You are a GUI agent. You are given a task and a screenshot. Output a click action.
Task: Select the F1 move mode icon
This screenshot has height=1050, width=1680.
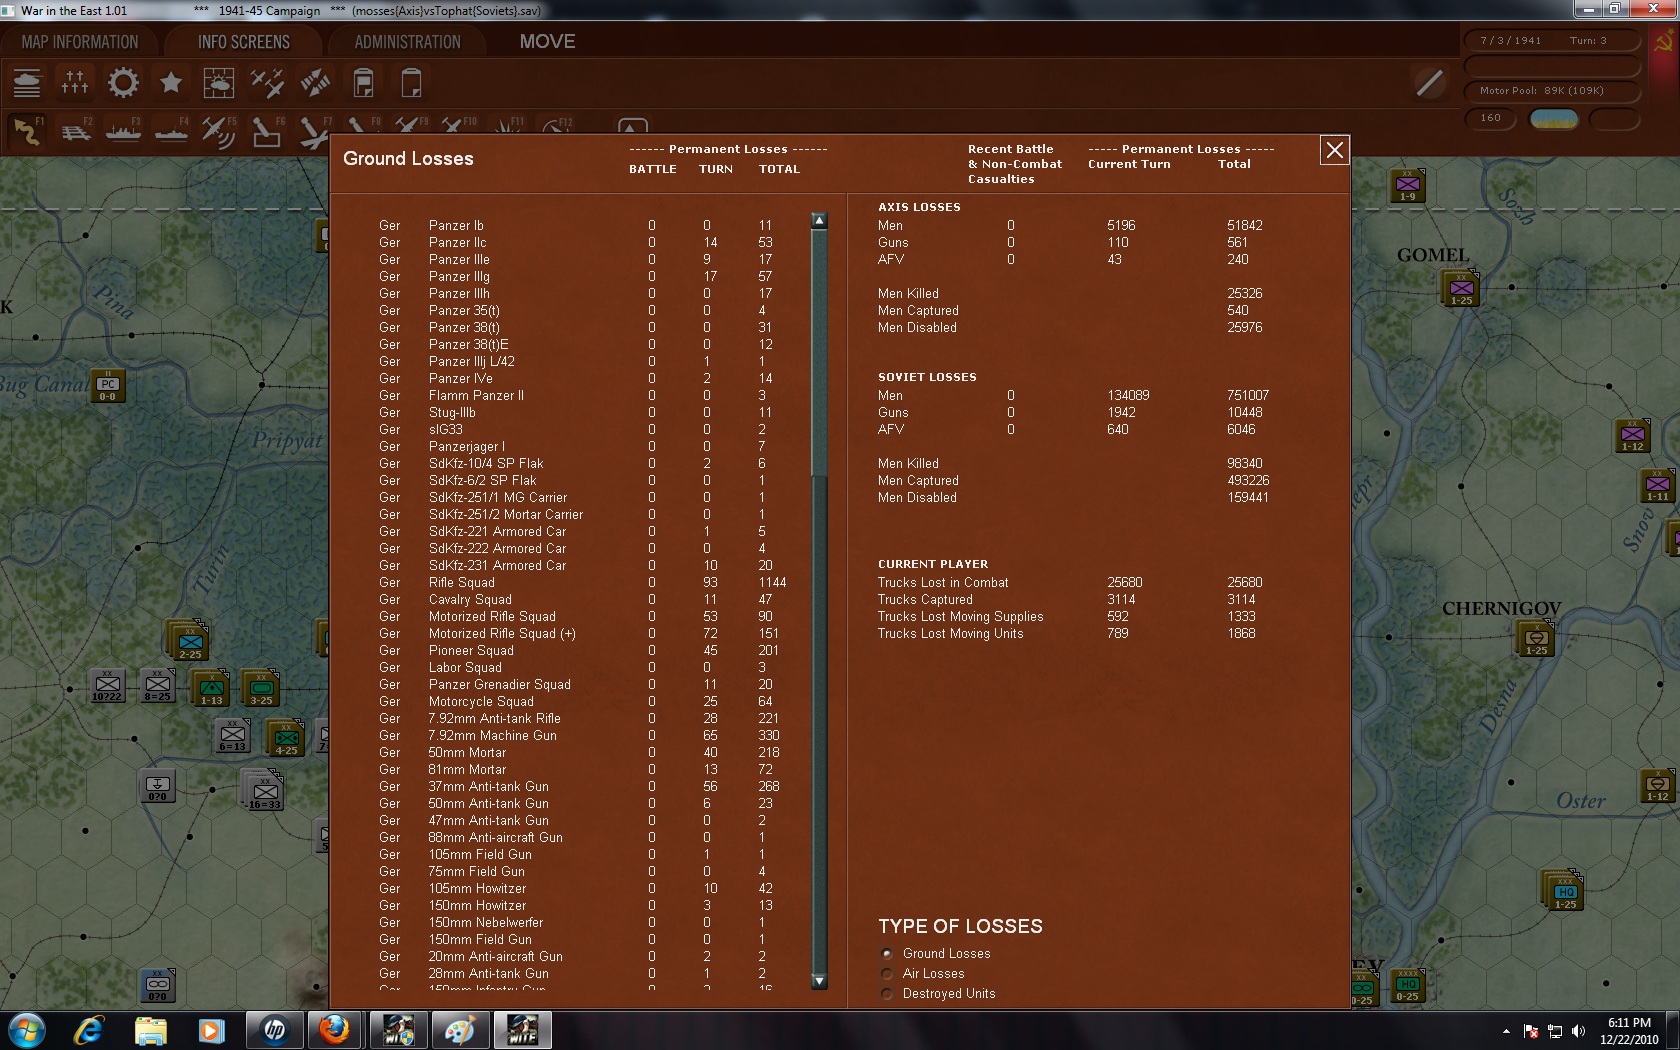point(27,131)
